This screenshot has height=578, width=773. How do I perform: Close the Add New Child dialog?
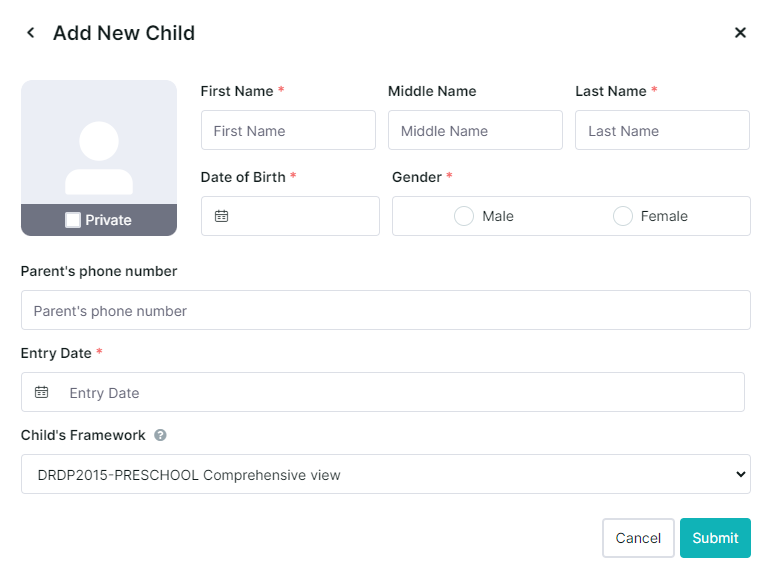pyautogui.click(x=740, y=33)
